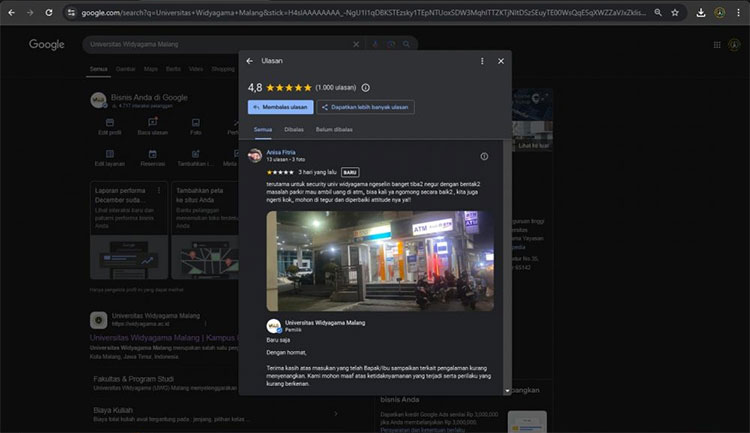Open Google account avatar on page
750x433 pixels.
click(x=734, y=44)
